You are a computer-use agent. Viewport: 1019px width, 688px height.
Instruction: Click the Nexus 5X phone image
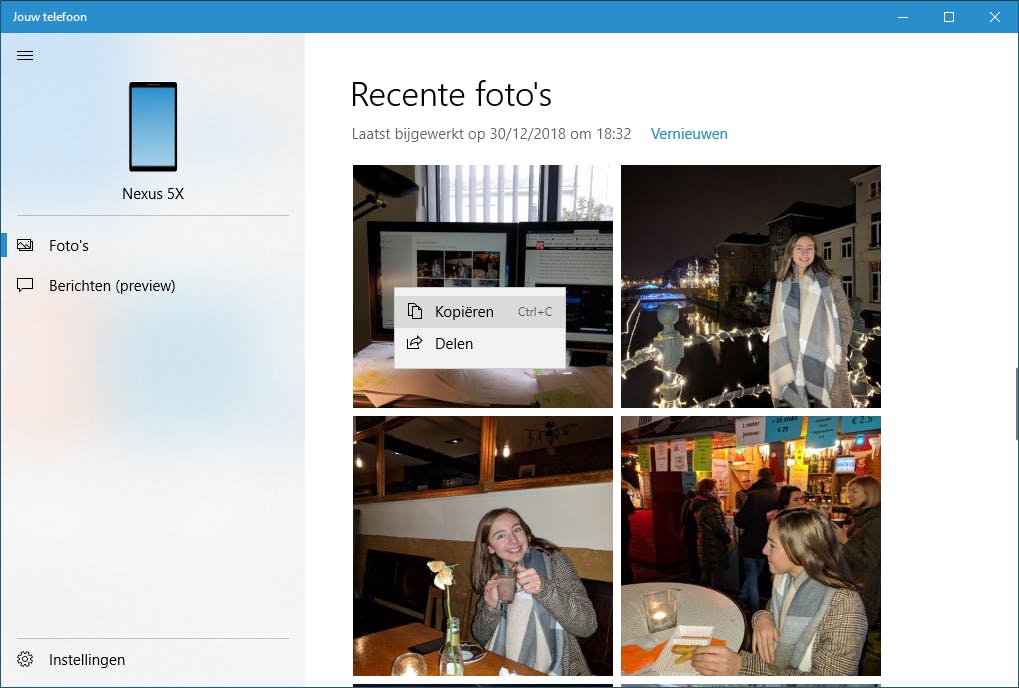[x=153, y=127]
